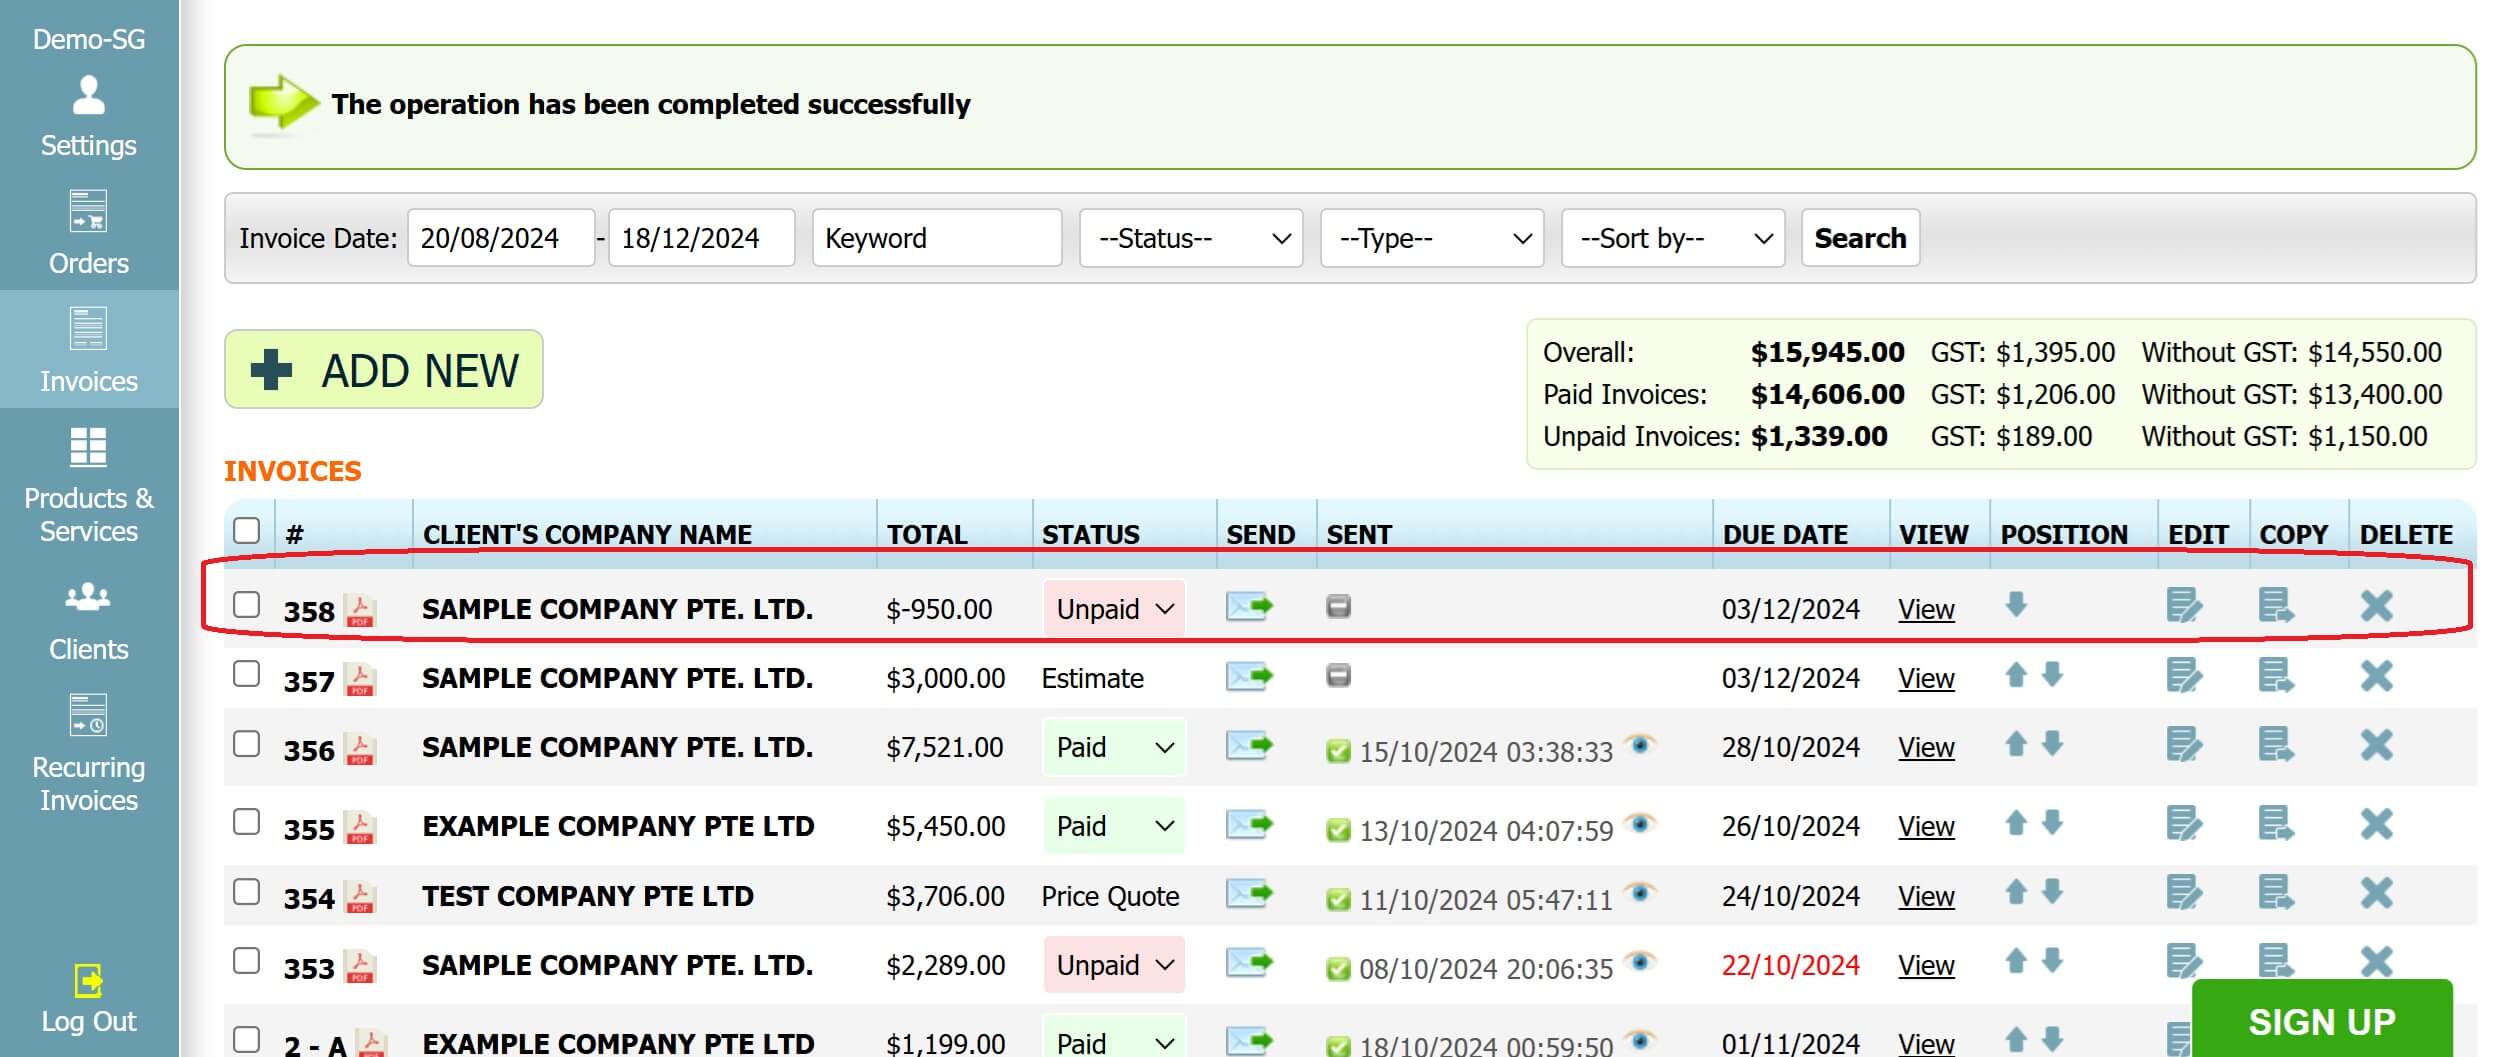Screen dimensions: 2515x1057
Task: Tick the checkbox for invoice 356
Action: click(x=246, y=744)
